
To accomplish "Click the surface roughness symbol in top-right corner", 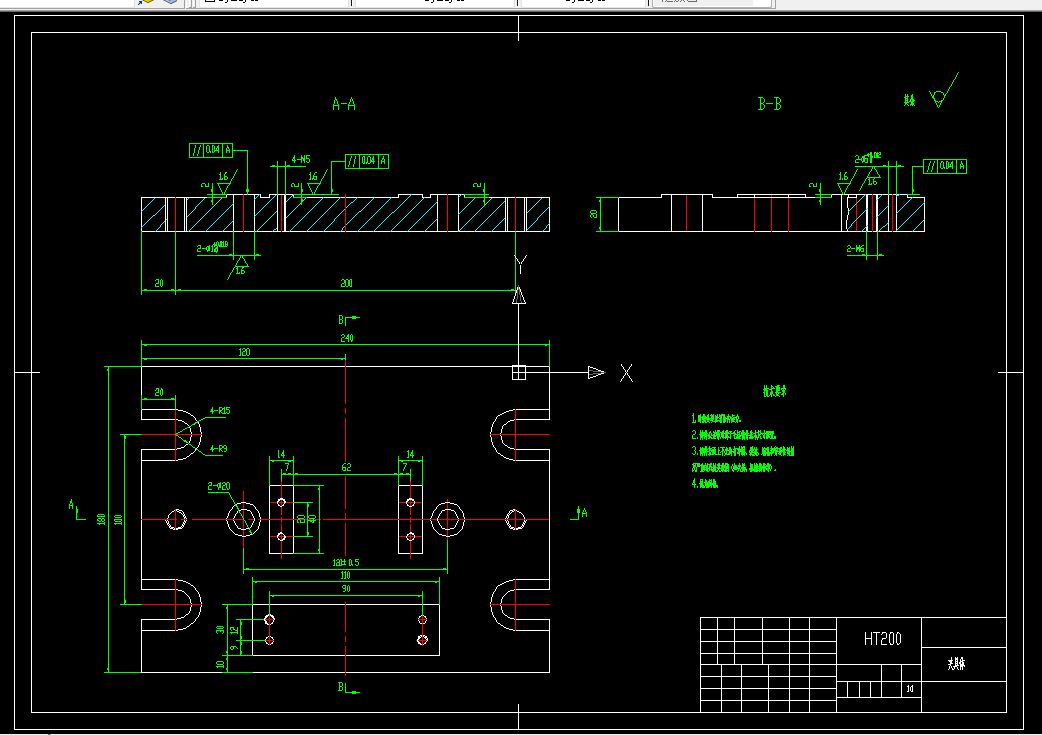I will coord(944,91).
